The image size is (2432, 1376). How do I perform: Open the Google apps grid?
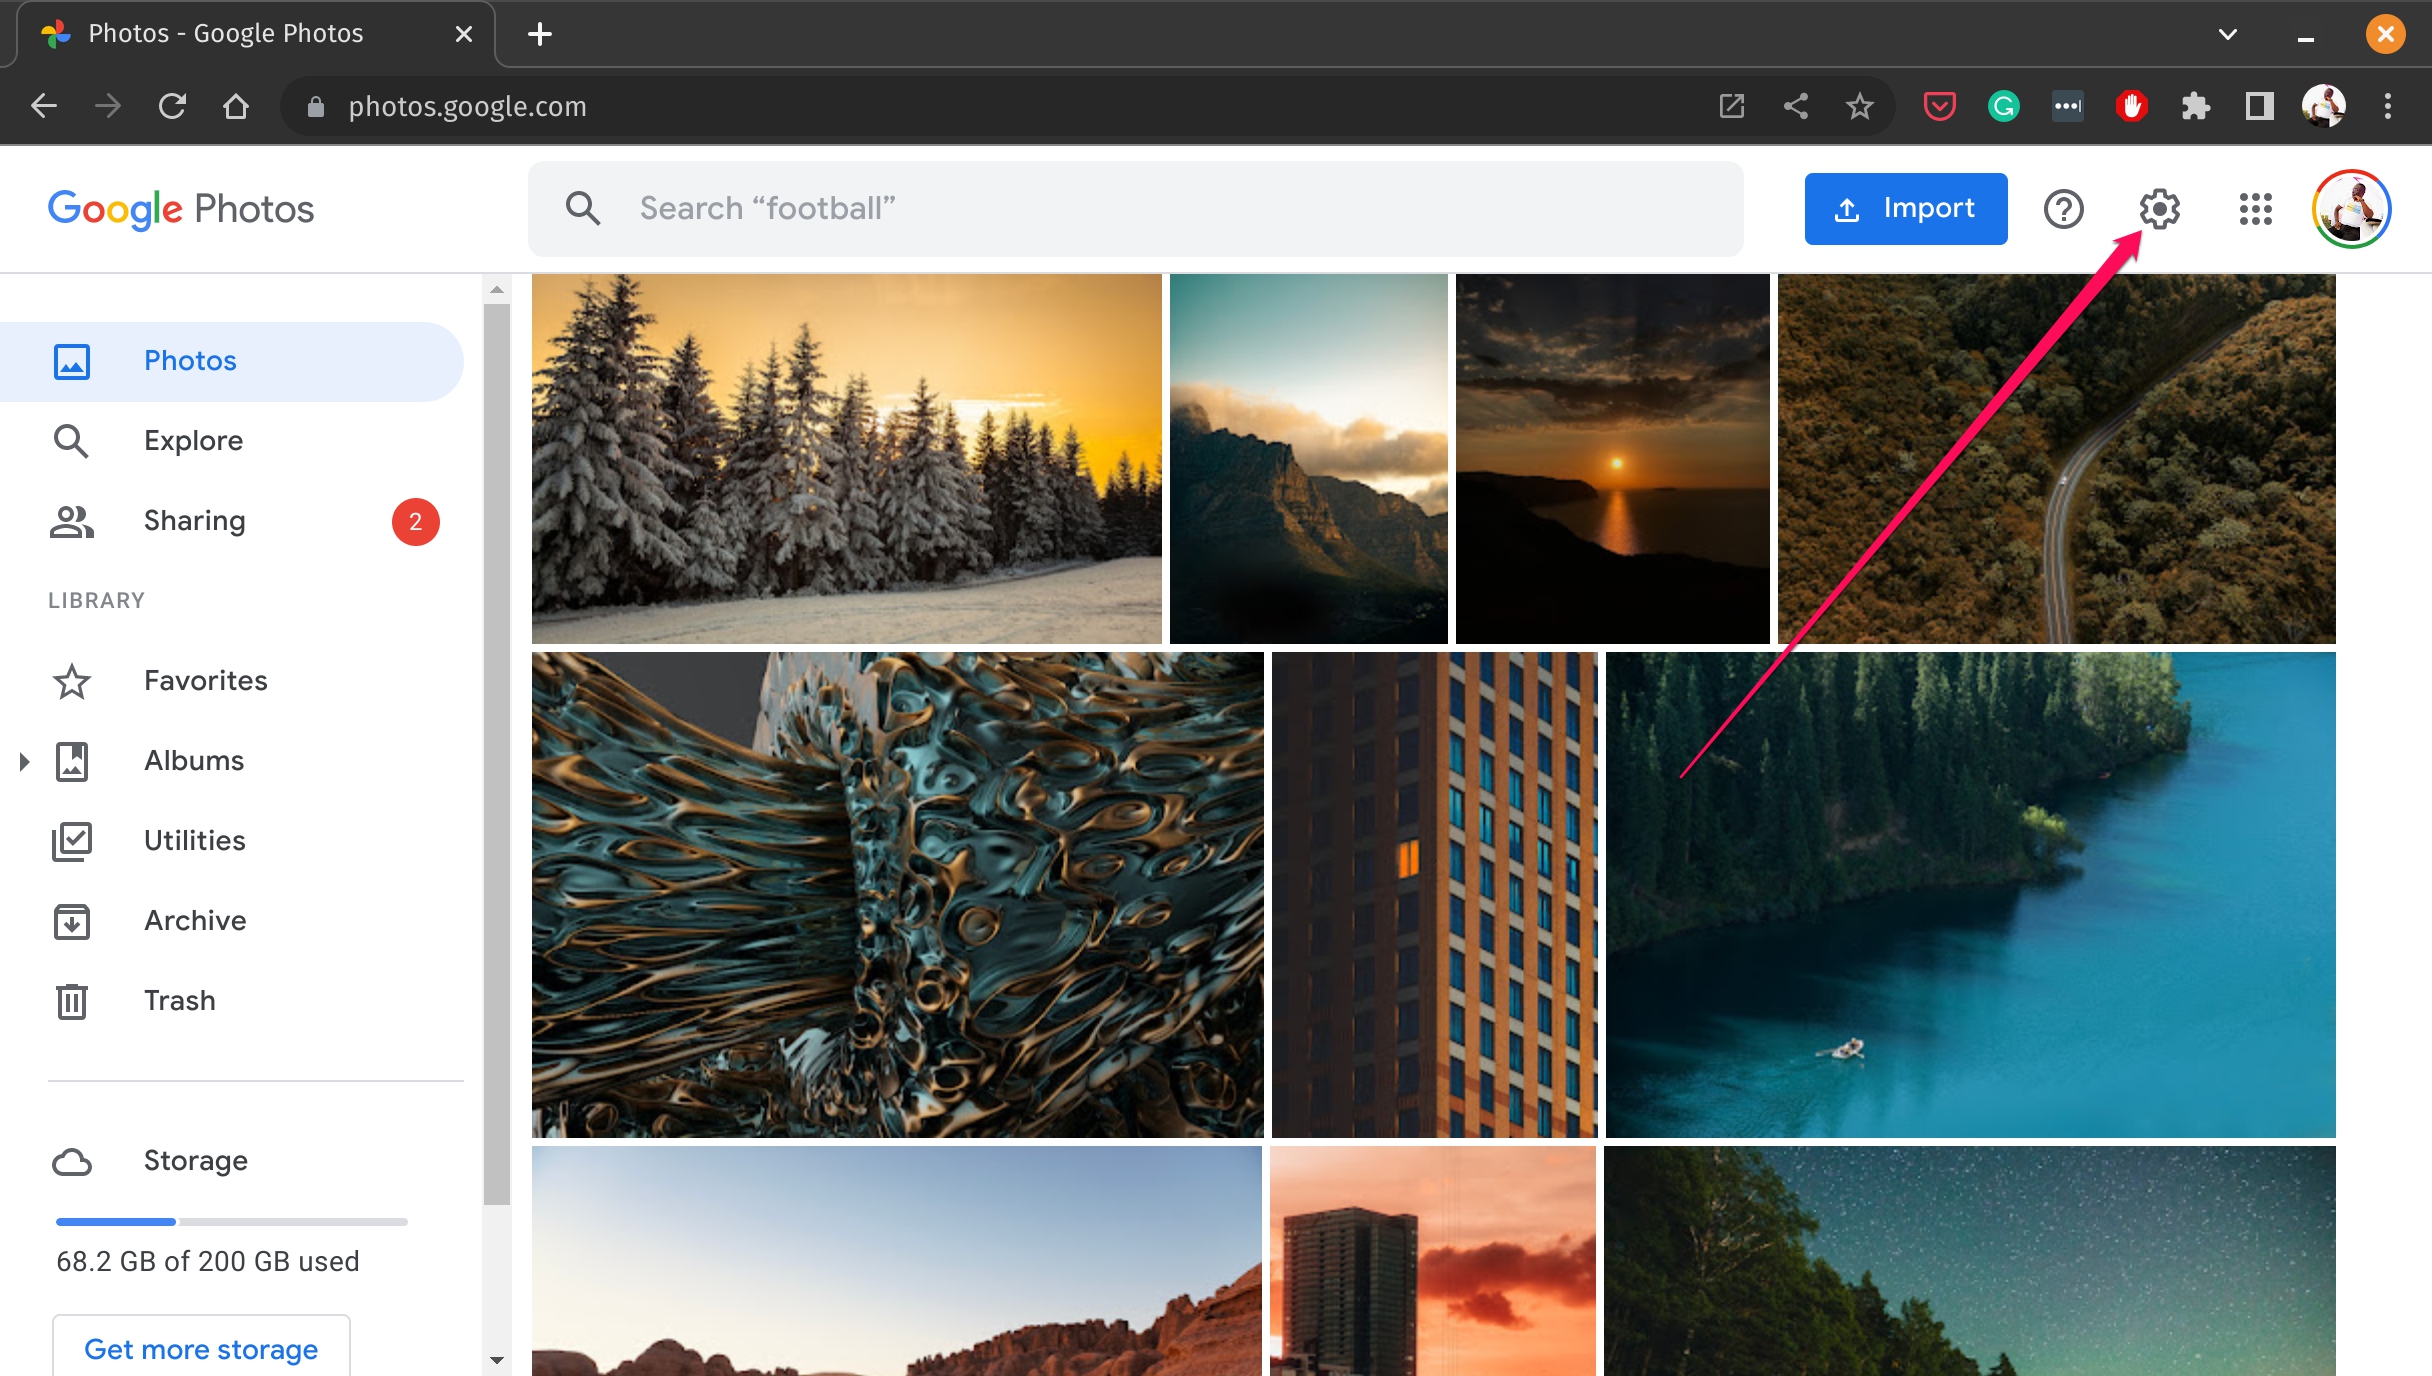tap(2255, 209)
